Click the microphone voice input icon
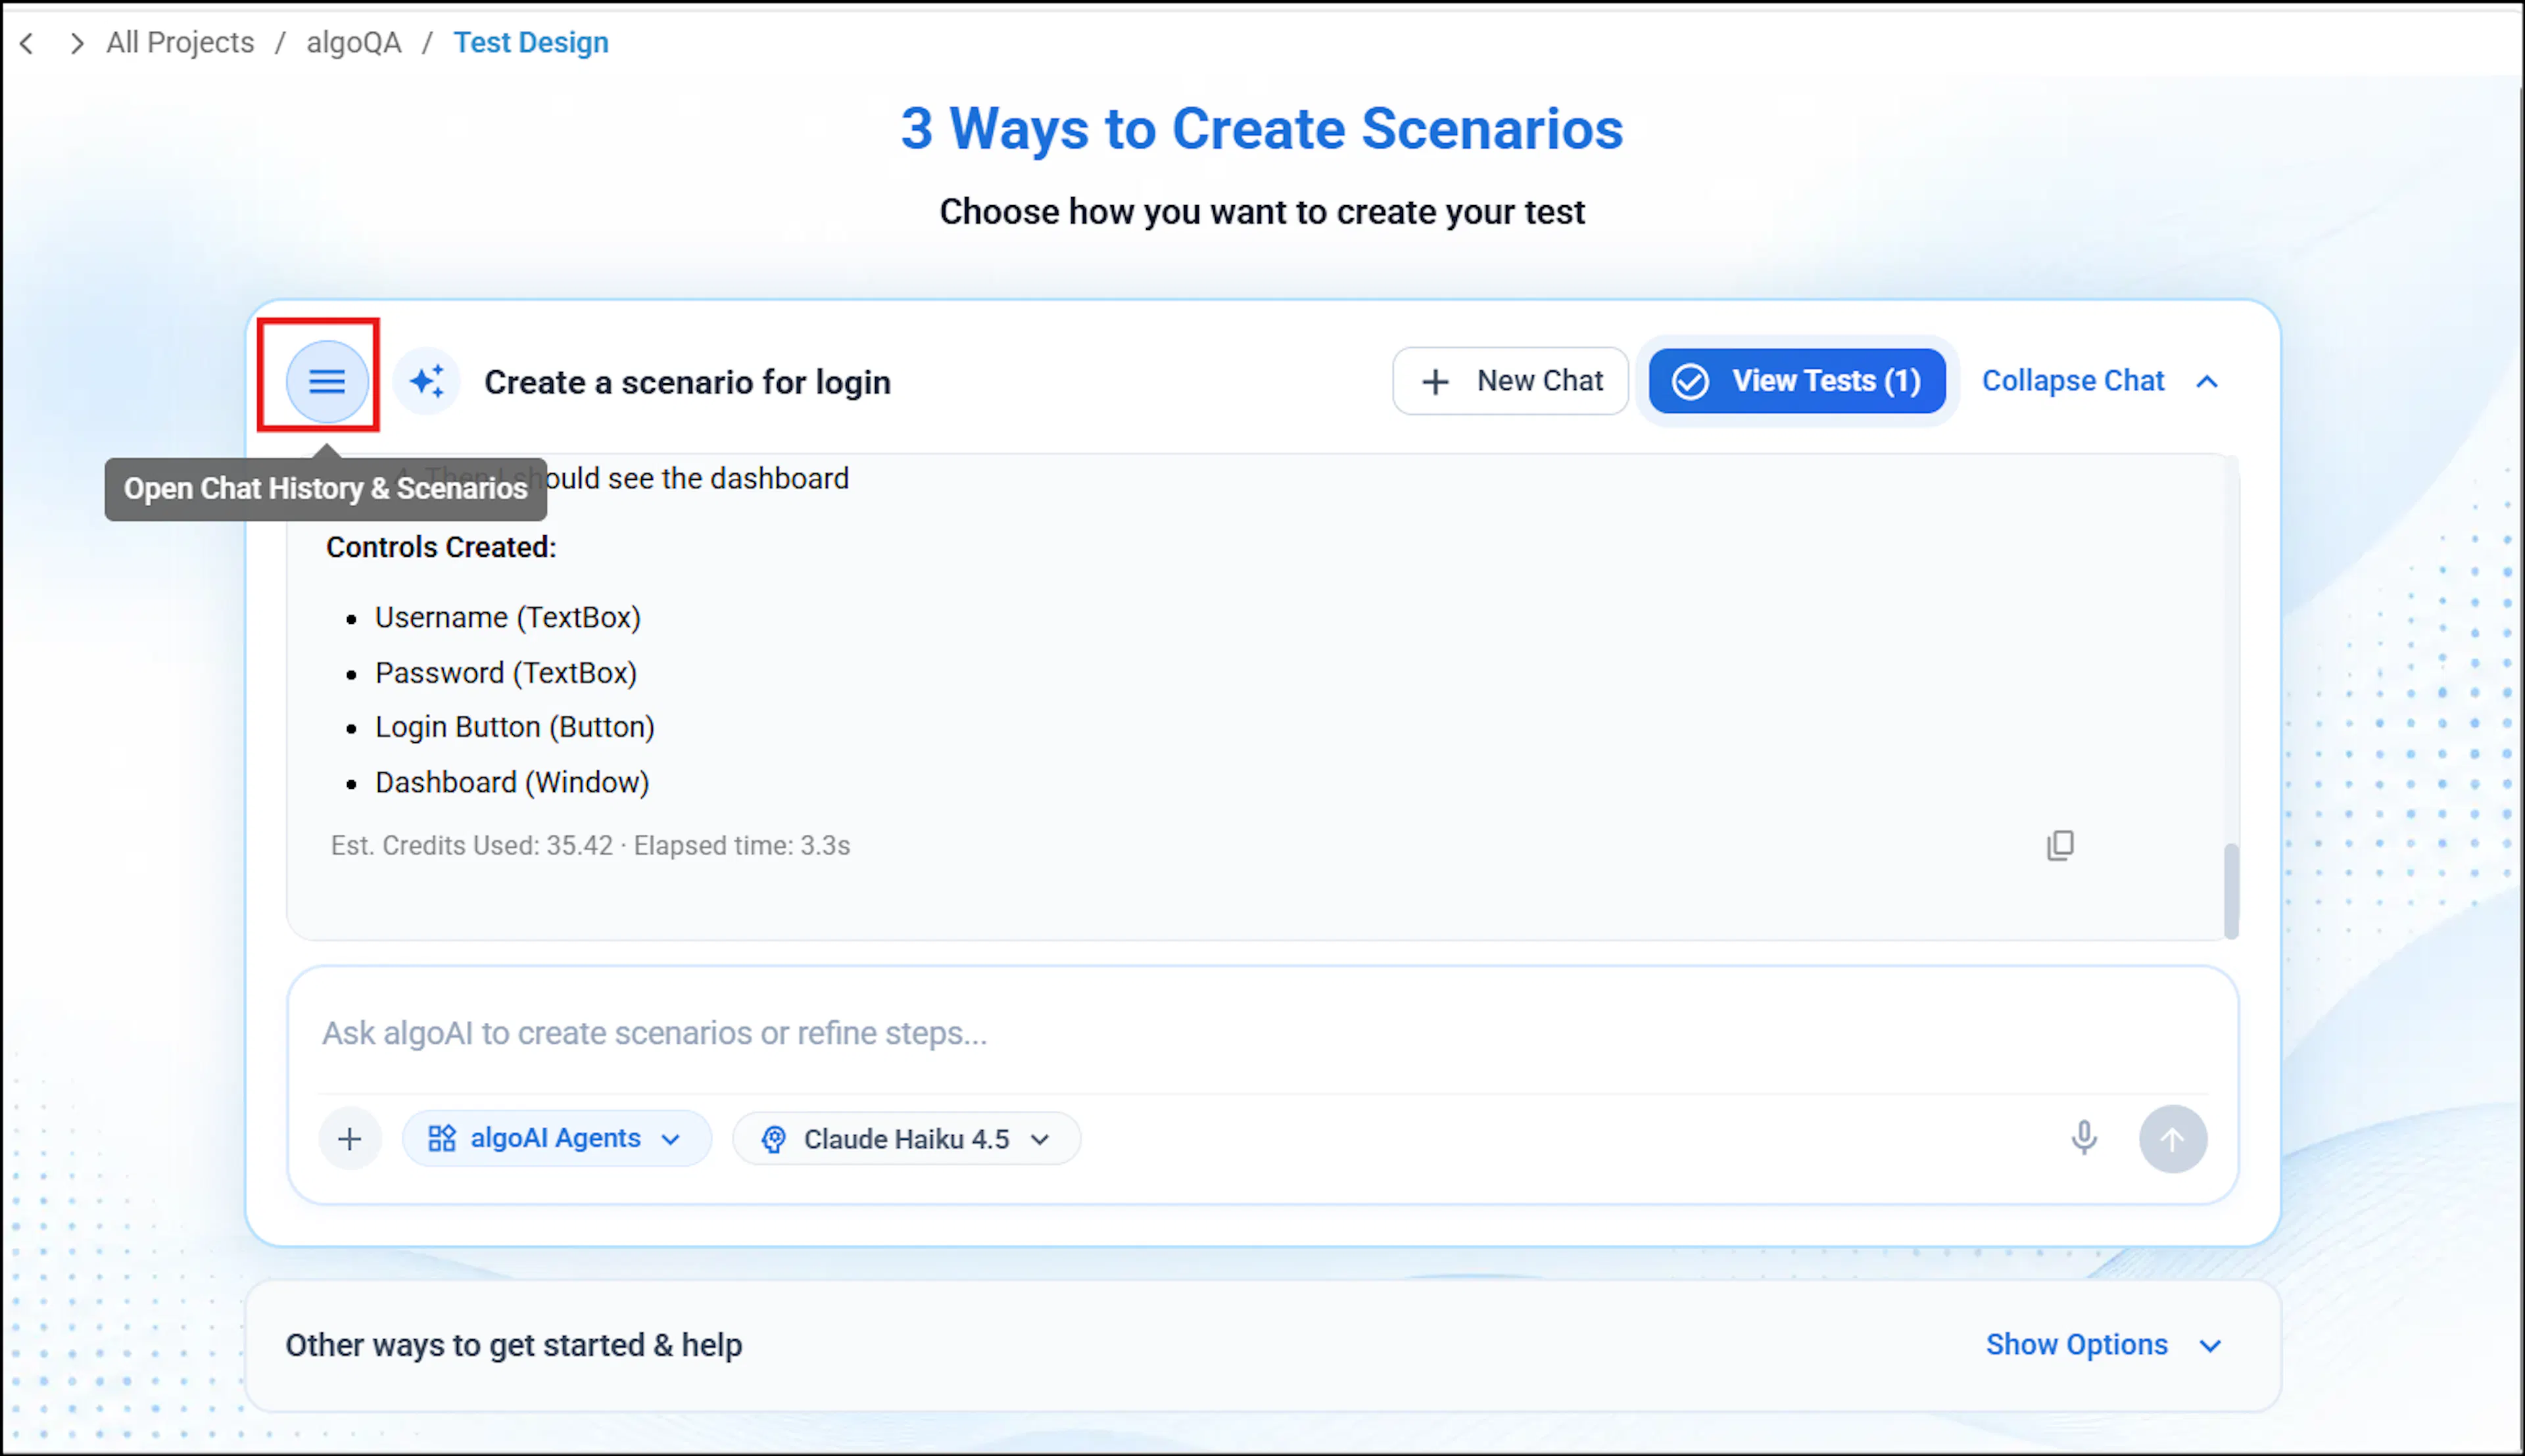Image resolution: width=2525 pixels, height=1456 pixels. [2084, 1138]
